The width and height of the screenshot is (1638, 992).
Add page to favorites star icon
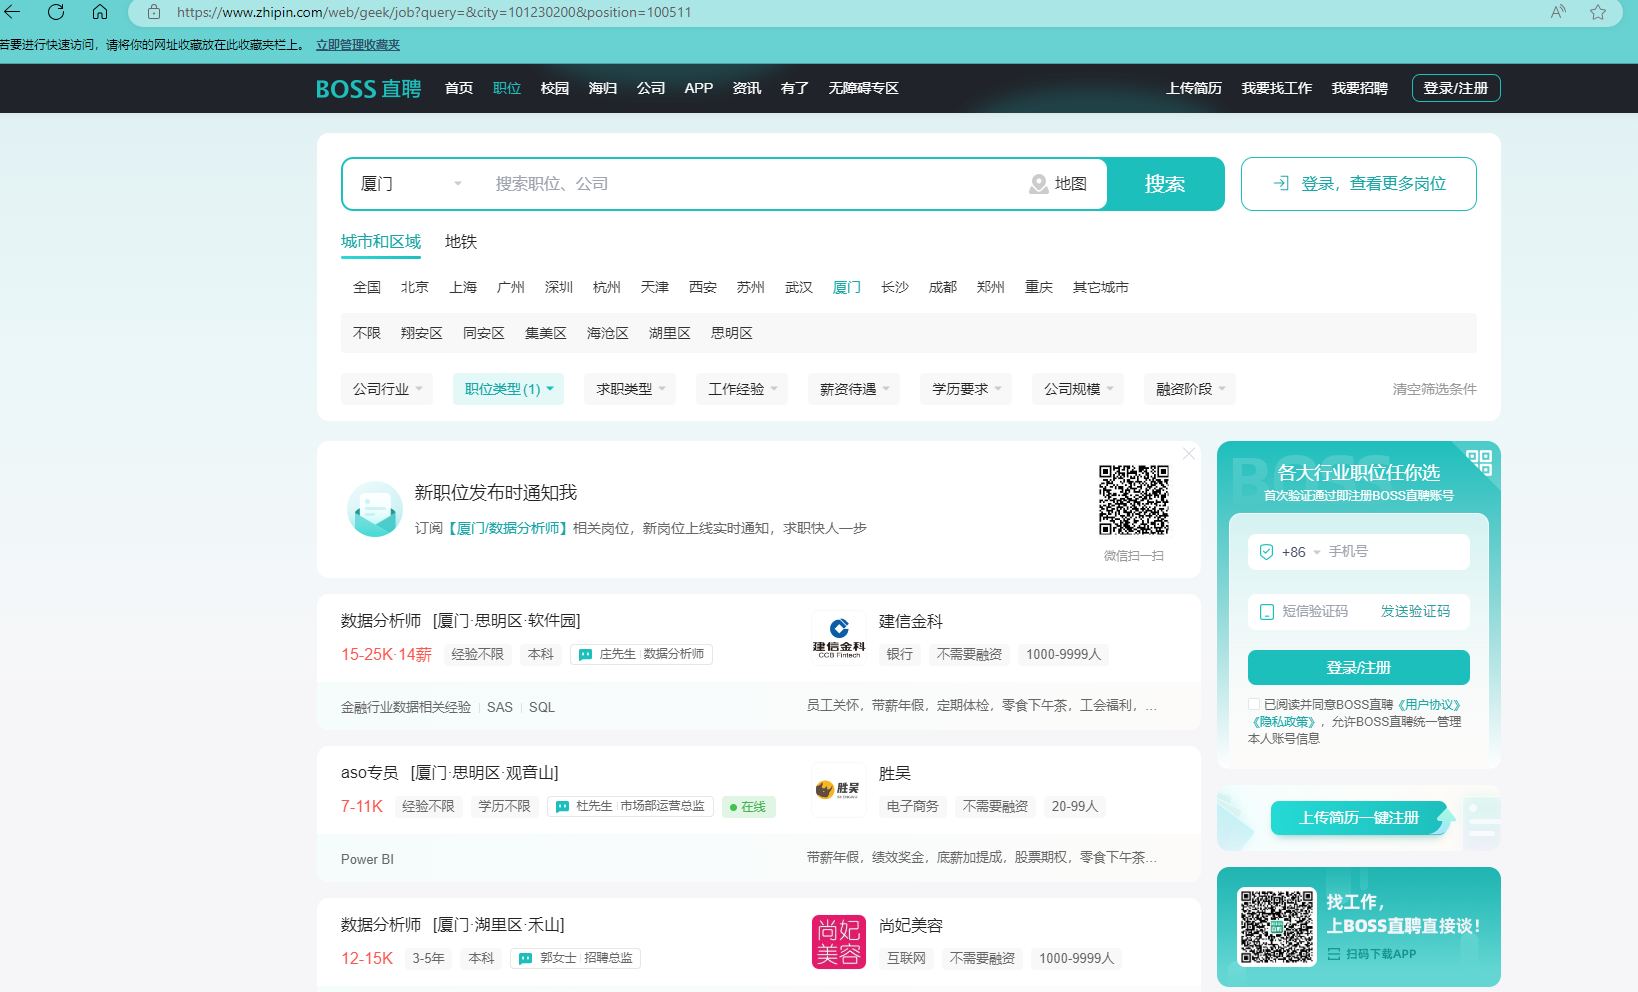click(1598, 12)
